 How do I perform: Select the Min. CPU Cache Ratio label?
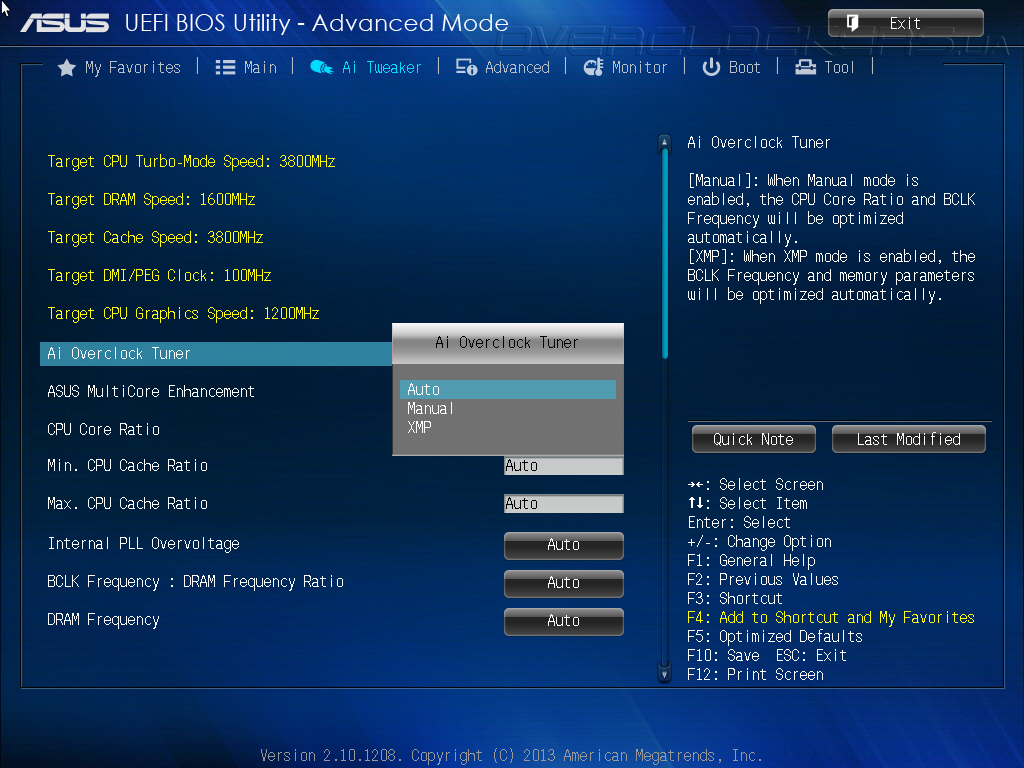coord(127,466)
